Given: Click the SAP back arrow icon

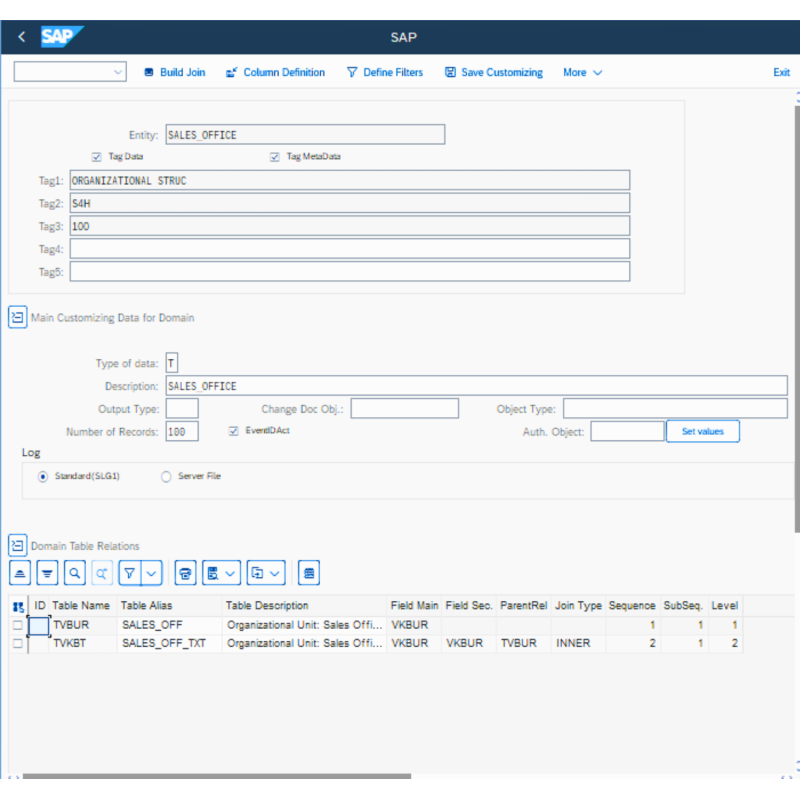Looking at the screenshot, I should pyautogui.click(x=22, y=37).
